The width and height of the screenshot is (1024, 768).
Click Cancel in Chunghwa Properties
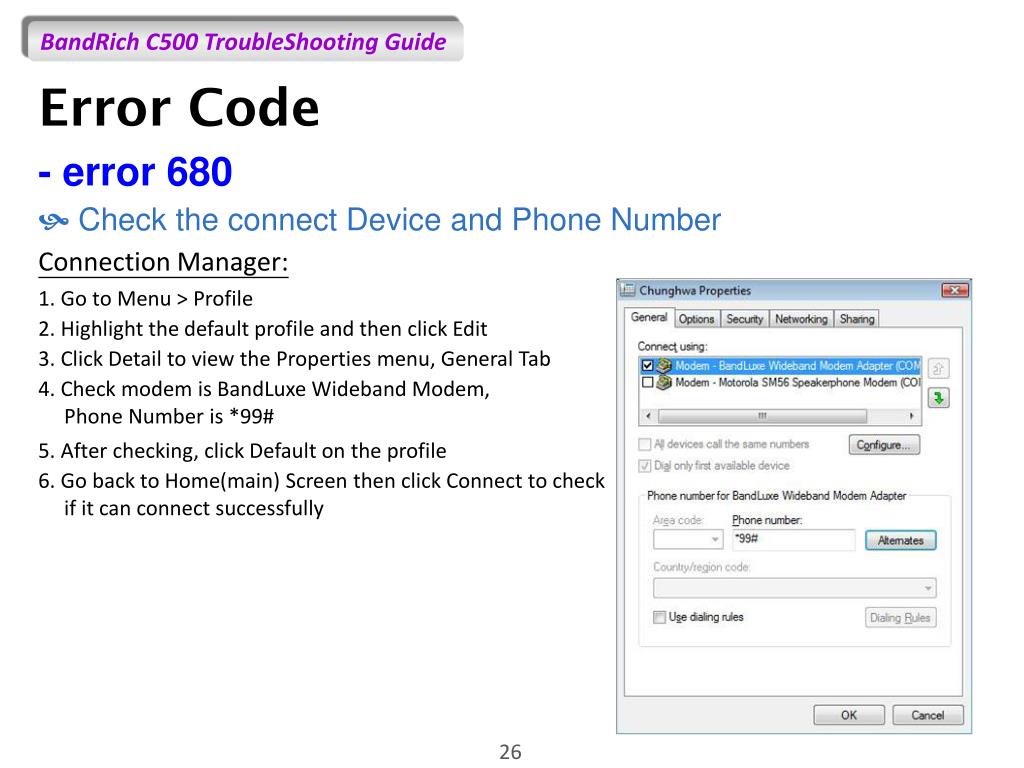coord(927,715)
